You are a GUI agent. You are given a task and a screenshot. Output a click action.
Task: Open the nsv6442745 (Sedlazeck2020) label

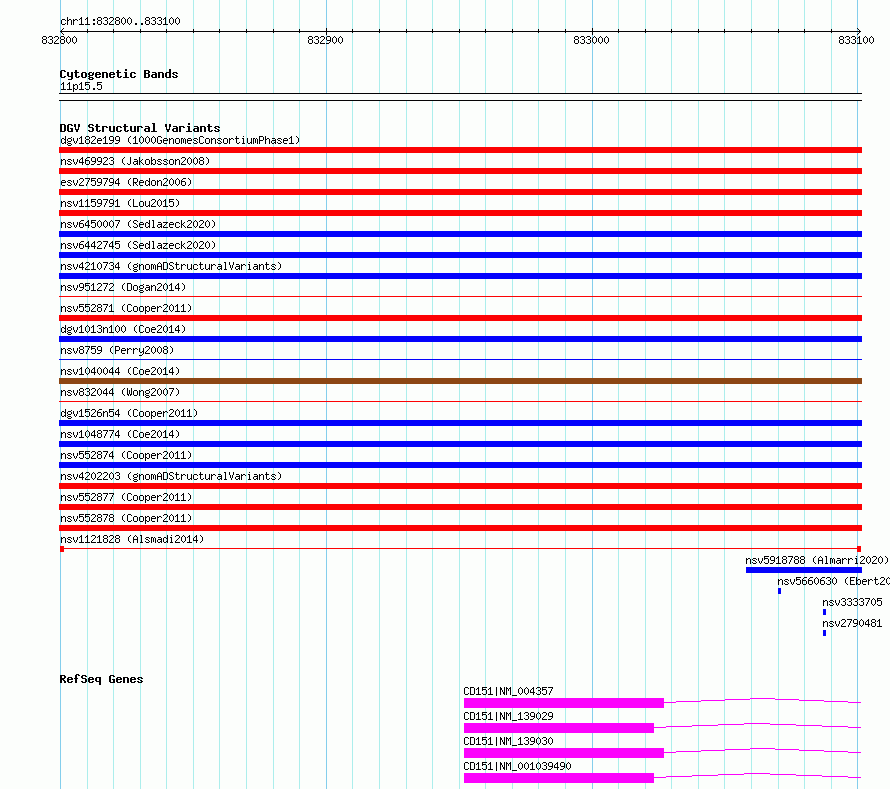(x=138, y=245)
